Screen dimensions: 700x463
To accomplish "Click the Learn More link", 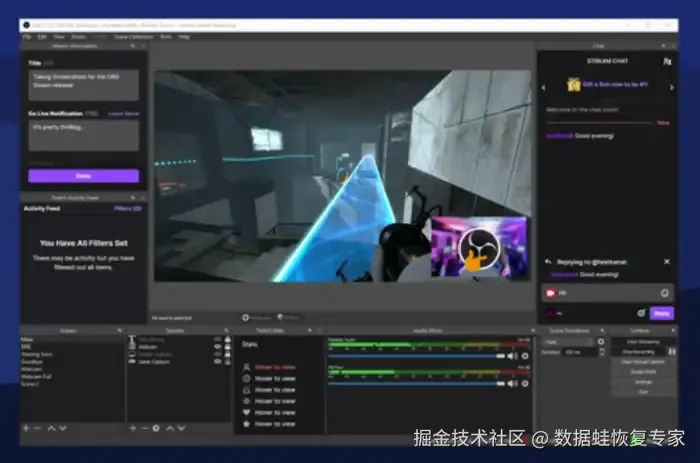I will [x=124, y=114].
